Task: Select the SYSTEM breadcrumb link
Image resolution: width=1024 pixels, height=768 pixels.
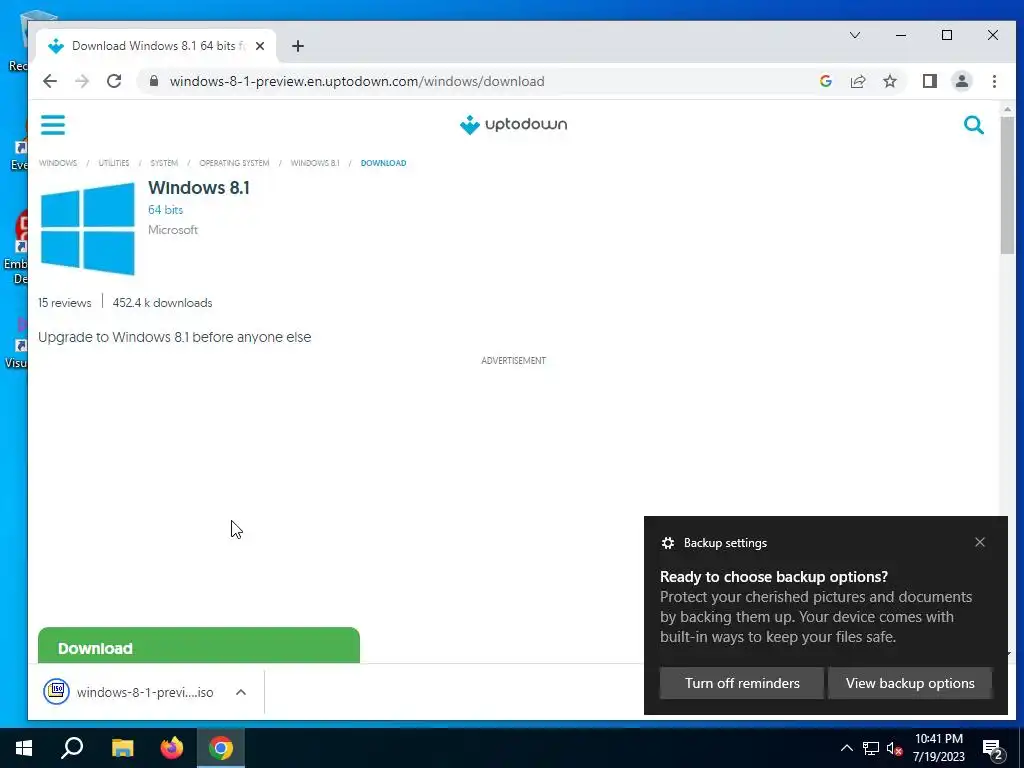Action: coord(164,163)
